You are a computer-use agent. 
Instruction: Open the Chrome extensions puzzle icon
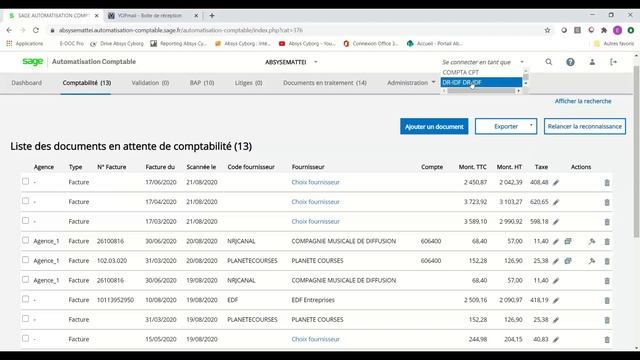pos(604,30)
